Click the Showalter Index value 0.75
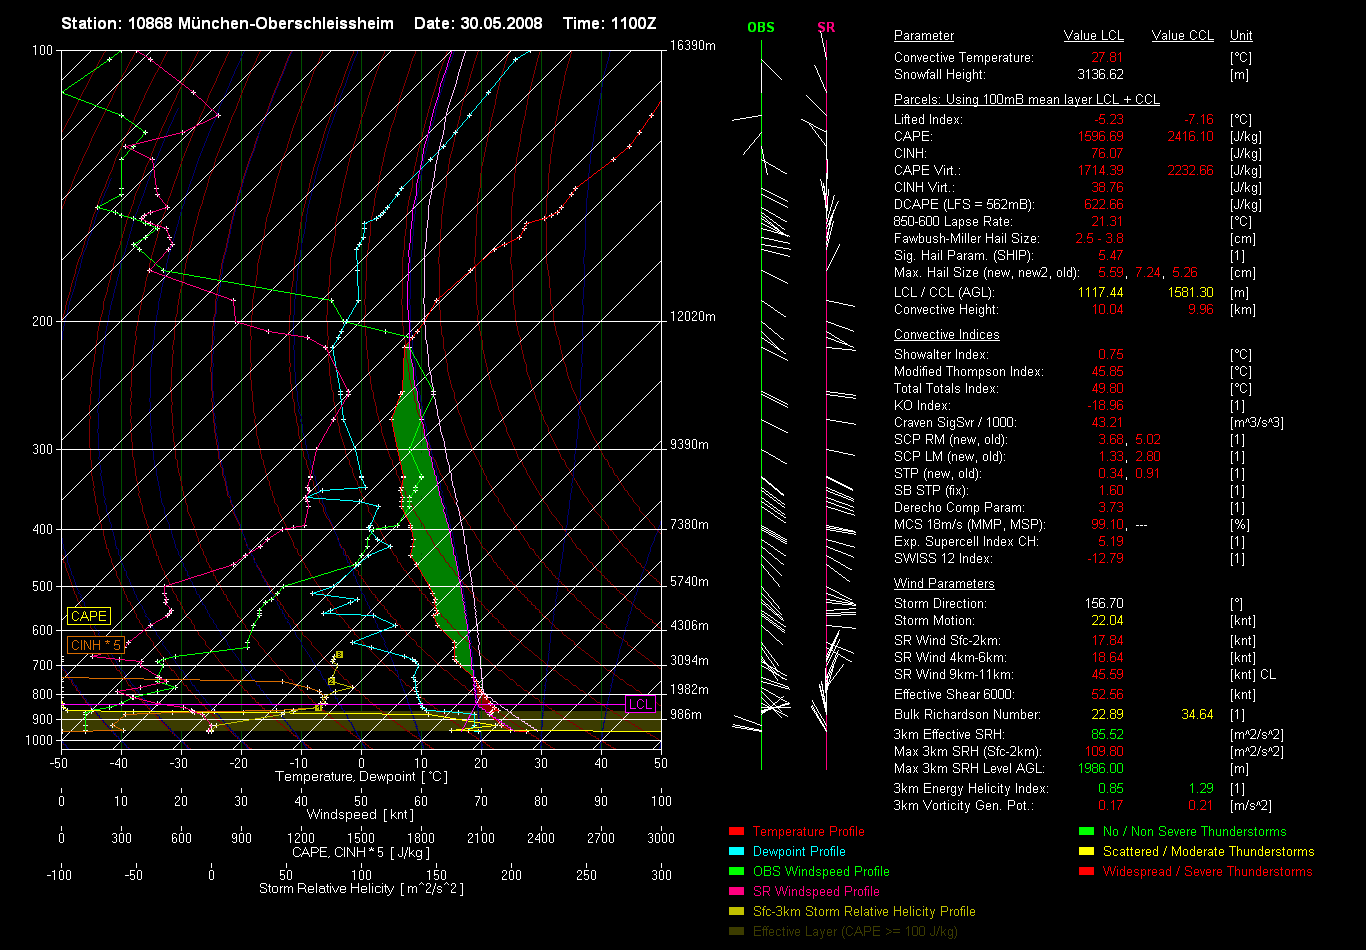 tap(1111, 355)
